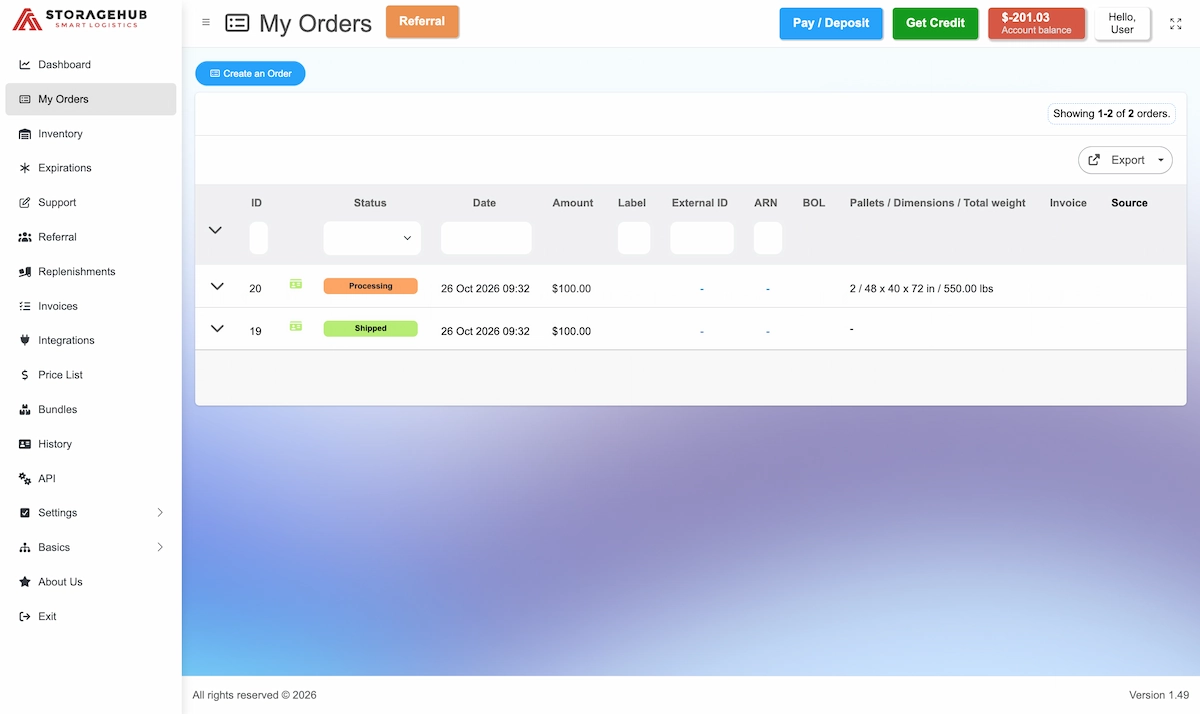Expand all rows via header chevron

[x=215, y=230]
